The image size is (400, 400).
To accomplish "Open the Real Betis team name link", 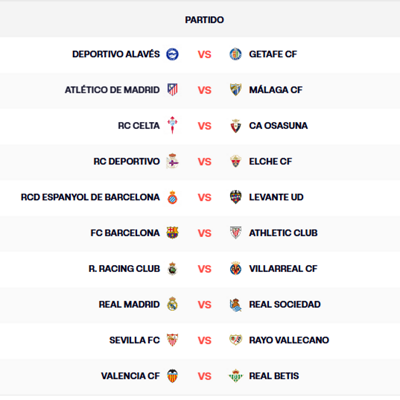I will tap(274, 376).
